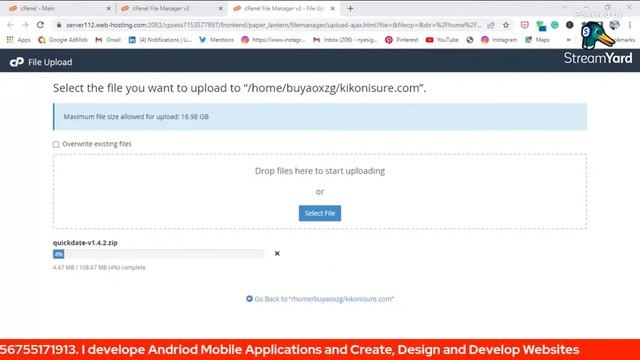Click the maximum file size notice

pyautogui.click(x=320, y=117)
